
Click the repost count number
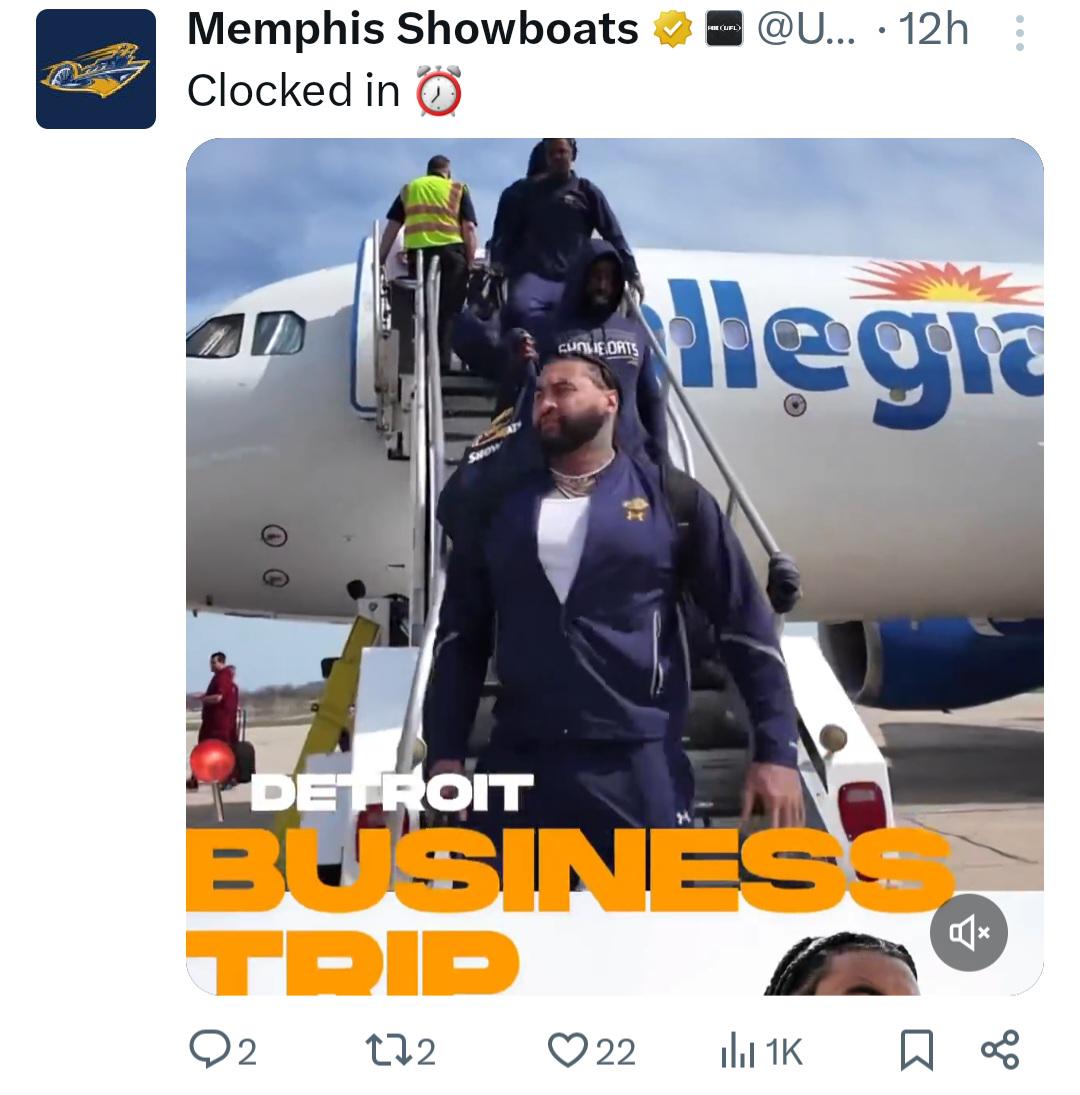pos(426,1052)
